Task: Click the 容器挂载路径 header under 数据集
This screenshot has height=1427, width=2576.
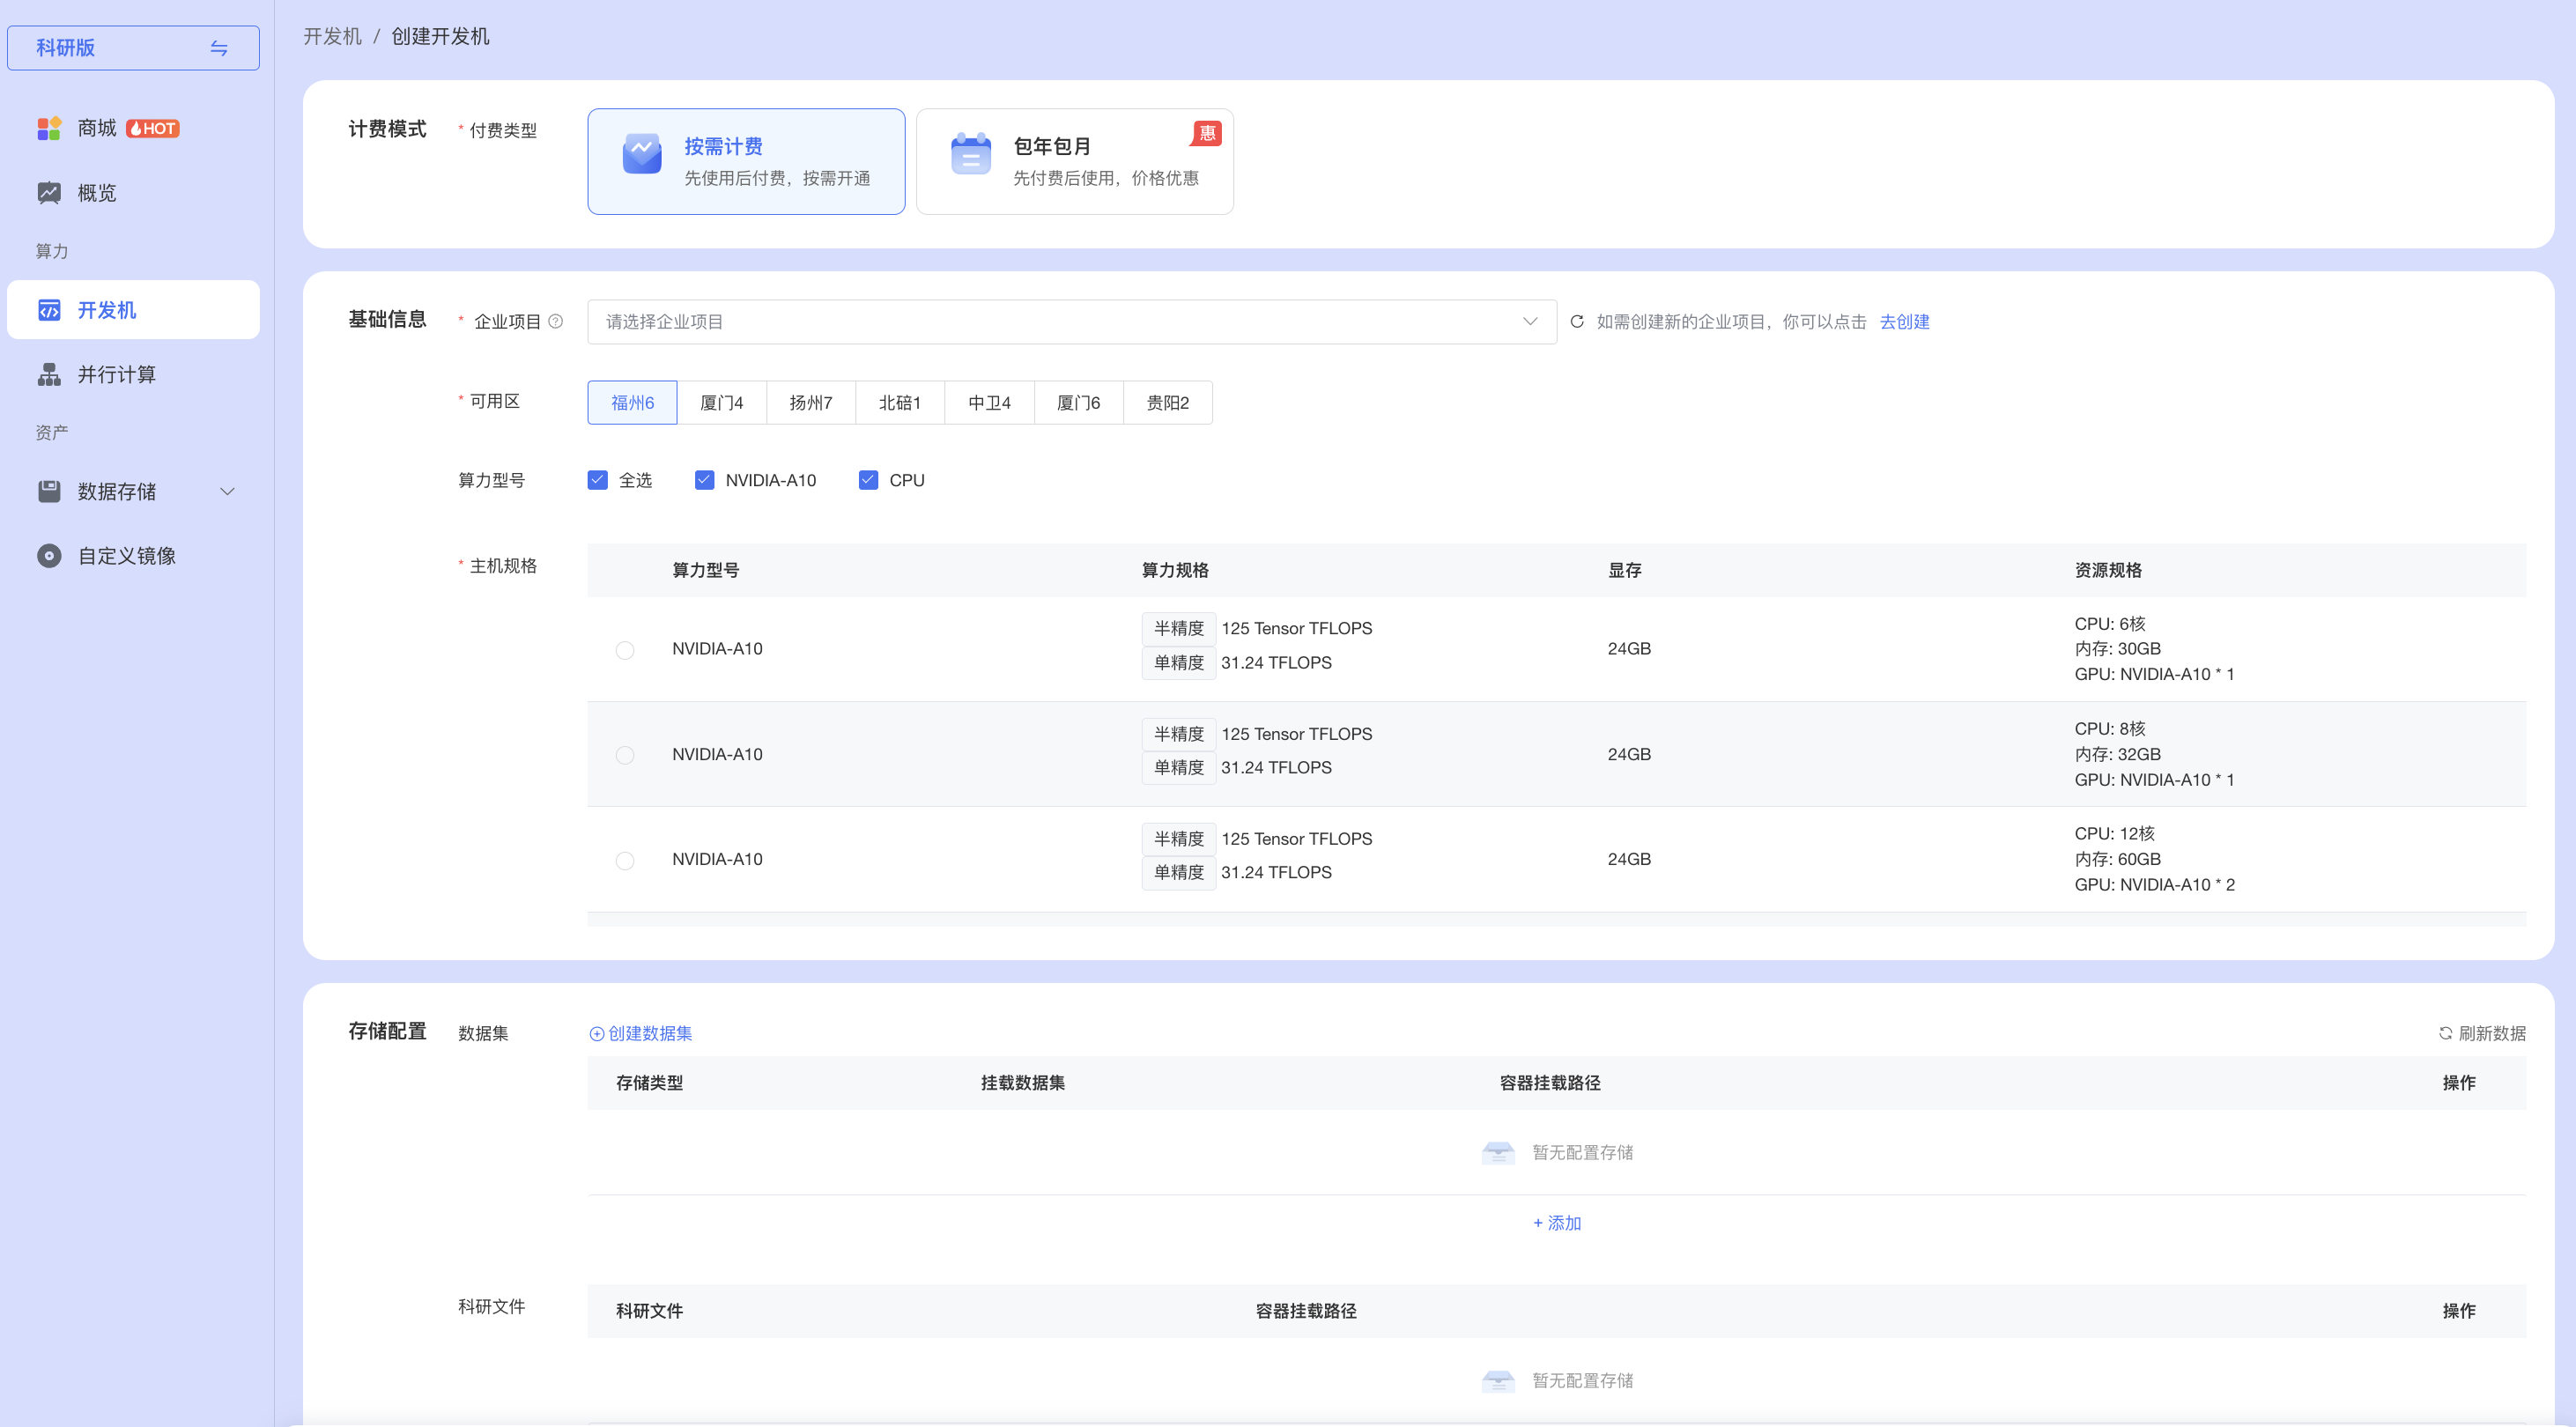Action: (1550, 1083)
